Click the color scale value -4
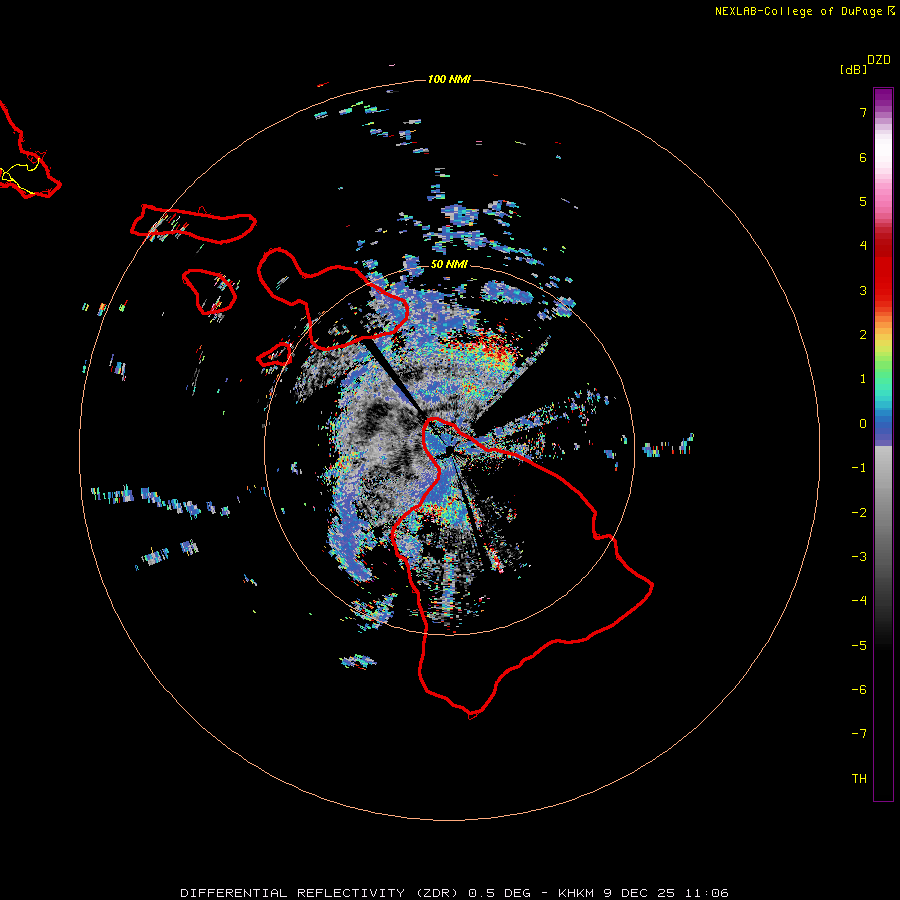 click(x=859, y=601)
